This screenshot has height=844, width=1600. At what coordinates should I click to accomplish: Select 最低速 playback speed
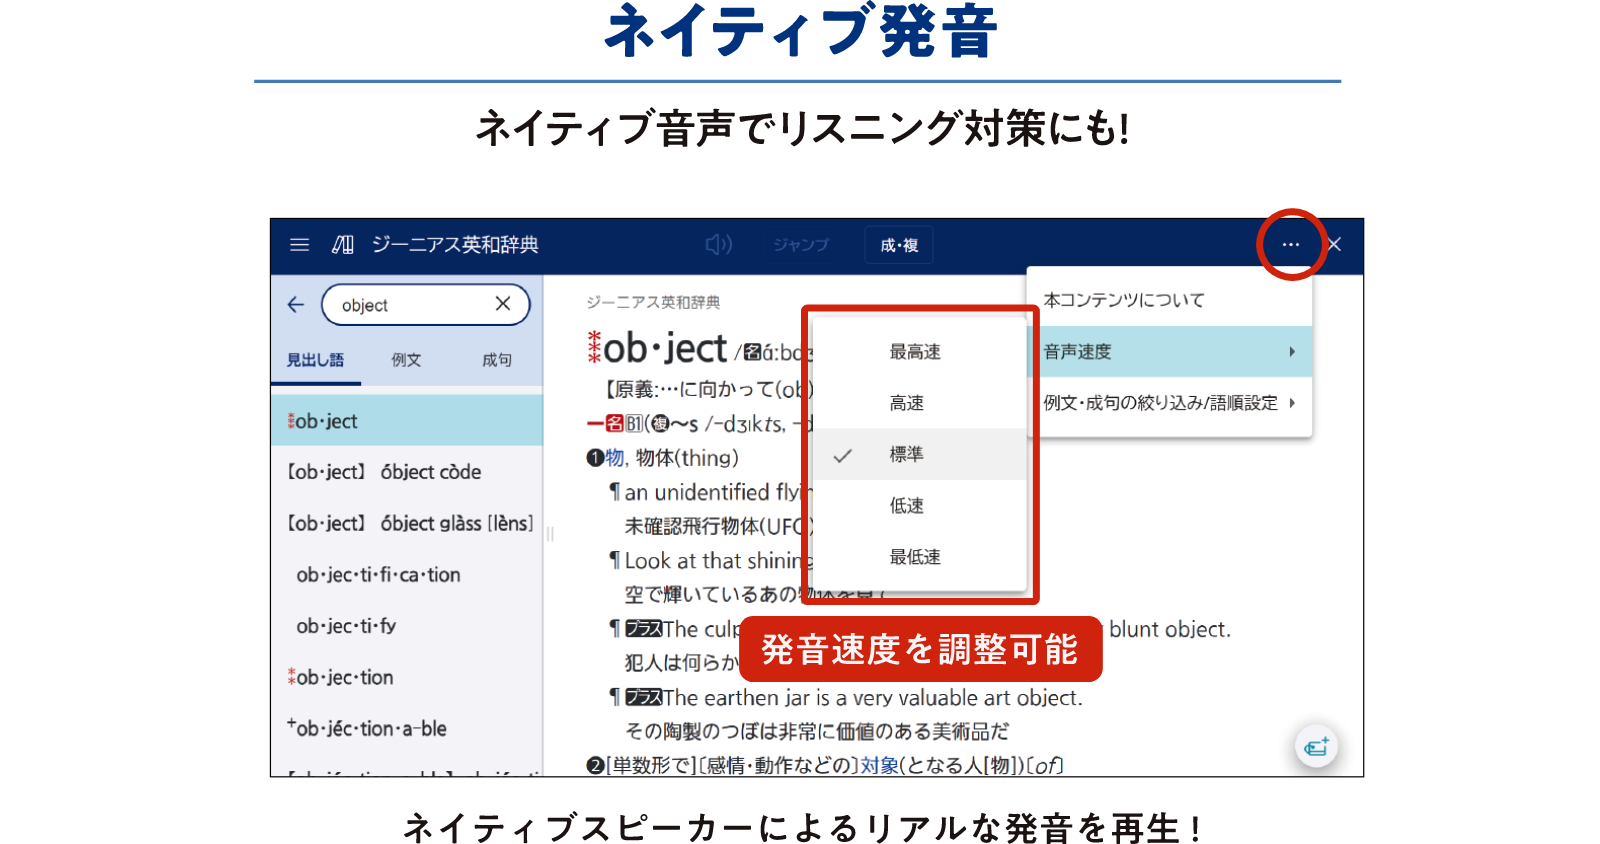pyautogui.click(x=915, y=557)
